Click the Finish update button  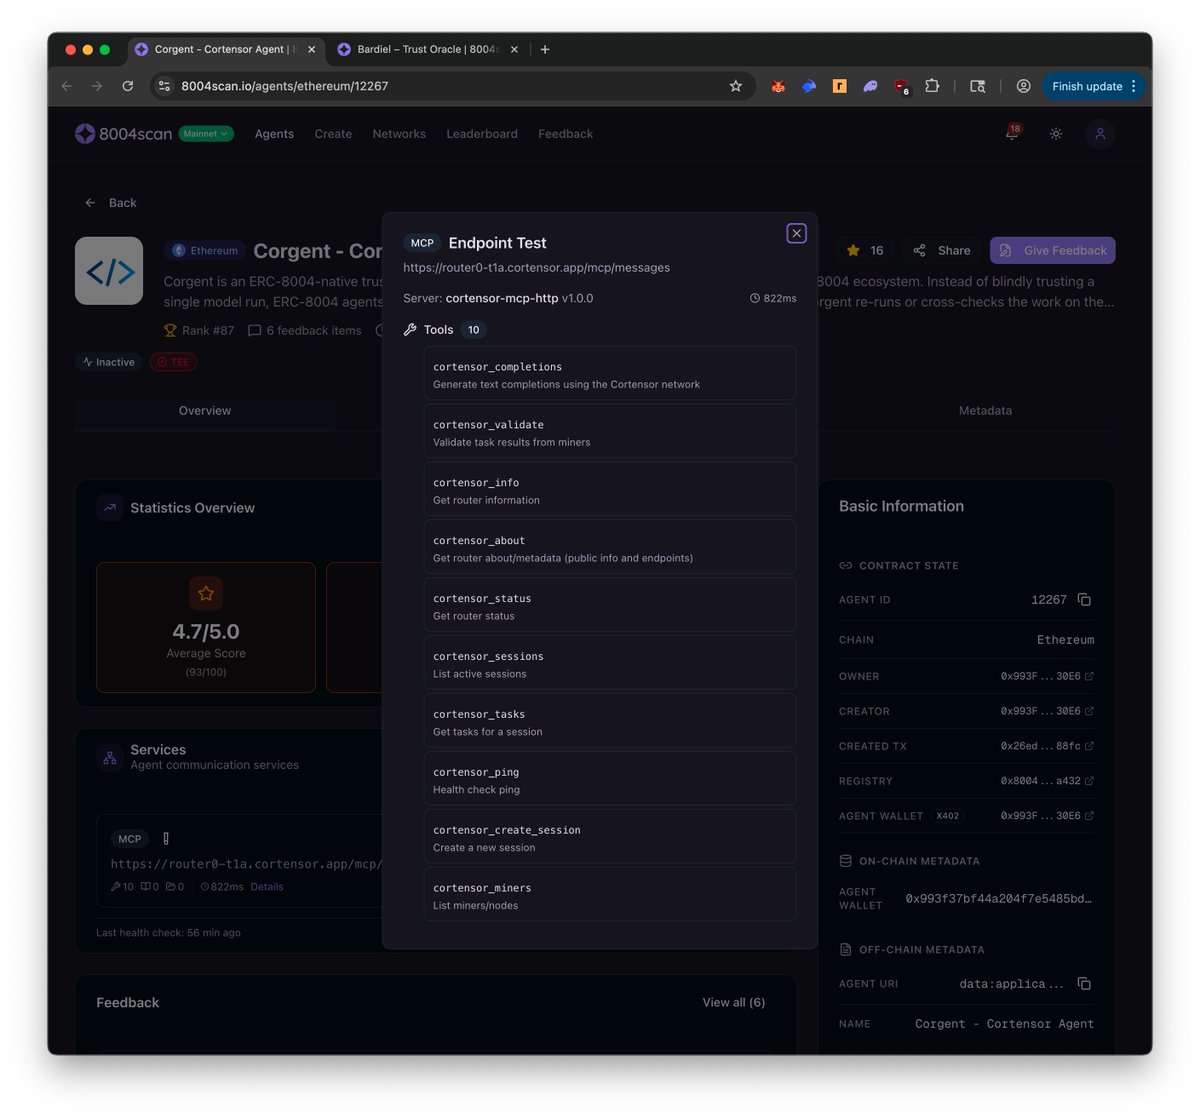pos(1093,86)
